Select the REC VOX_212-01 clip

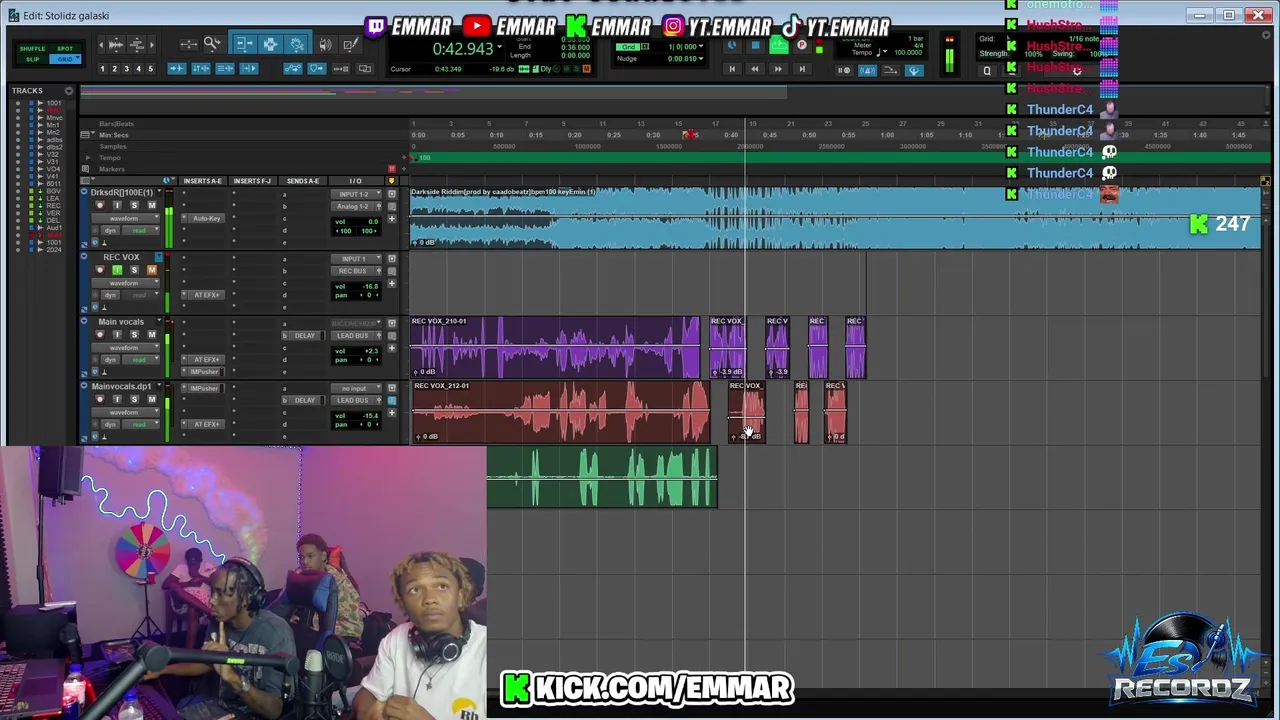coord(560,412)
